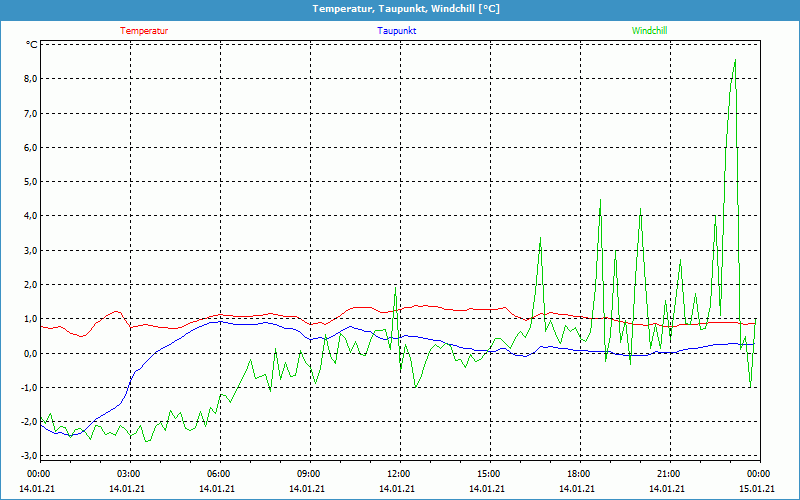Click the -1,0 y-axis value label
The width and height of the screenshot is (800, 500).
point(29,388)
